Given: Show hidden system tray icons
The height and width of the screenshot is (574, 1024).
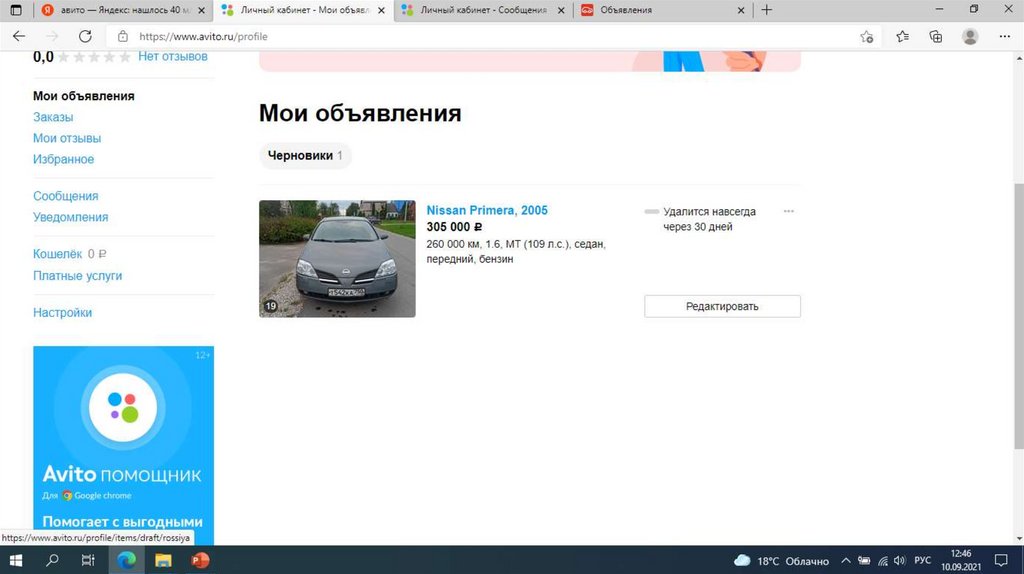Looking at the screenshot, I should [x=846, y=561].
